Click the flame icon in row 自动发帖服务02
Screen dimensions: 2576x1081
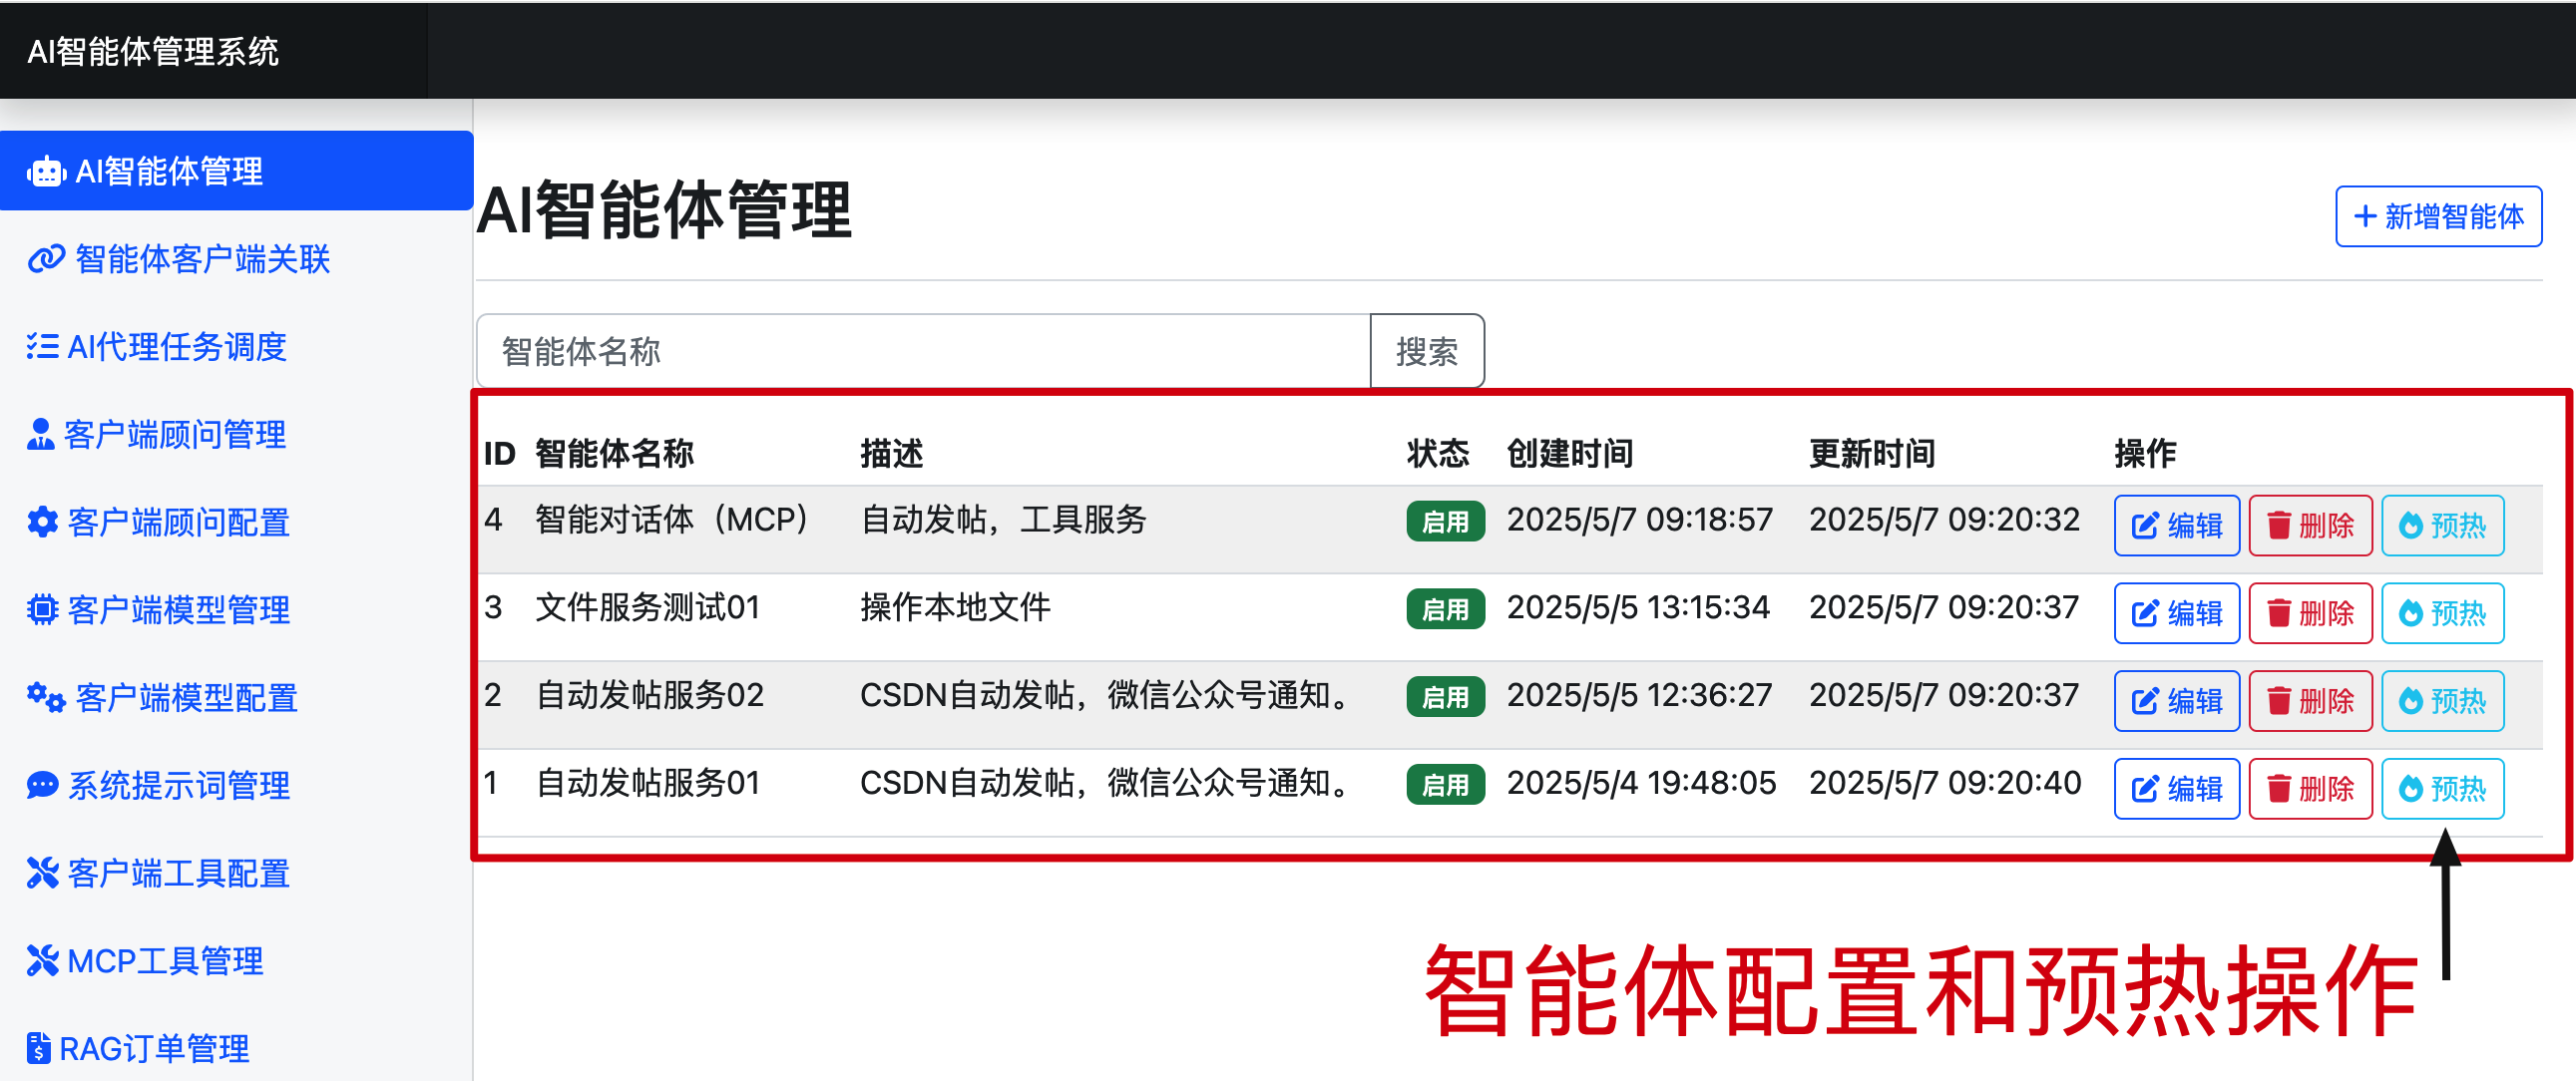point(2411,702)
